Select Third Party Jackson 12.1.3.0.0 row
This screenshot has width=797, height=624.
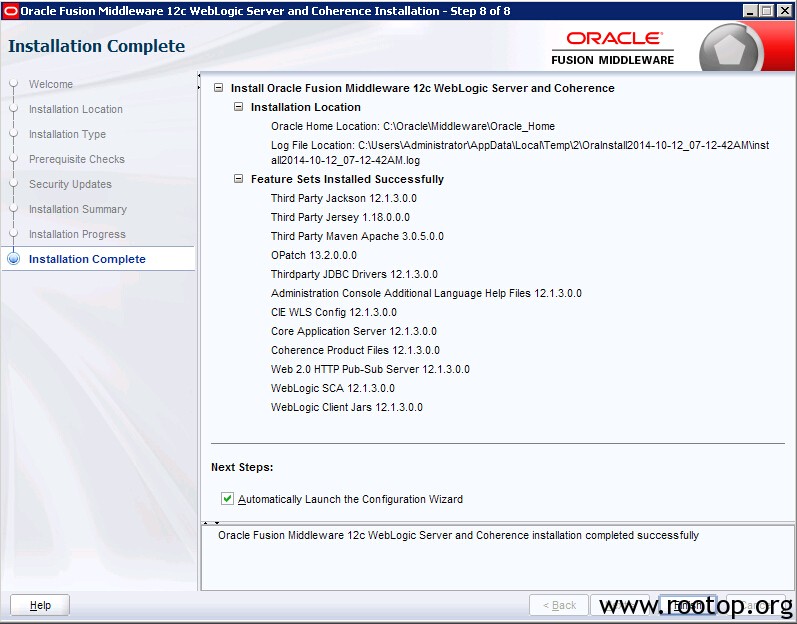tap(344, 198)
